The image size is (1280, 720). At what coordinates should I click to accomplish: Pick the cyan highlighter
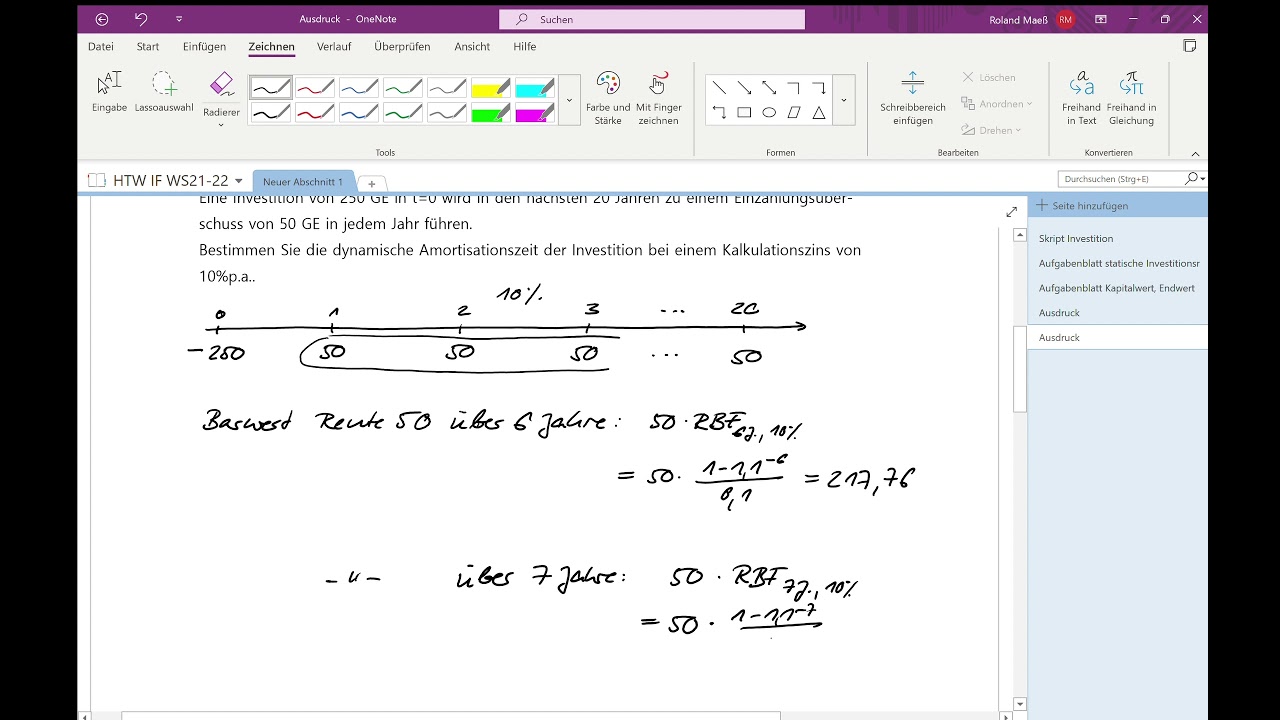[x=534, y=87]
